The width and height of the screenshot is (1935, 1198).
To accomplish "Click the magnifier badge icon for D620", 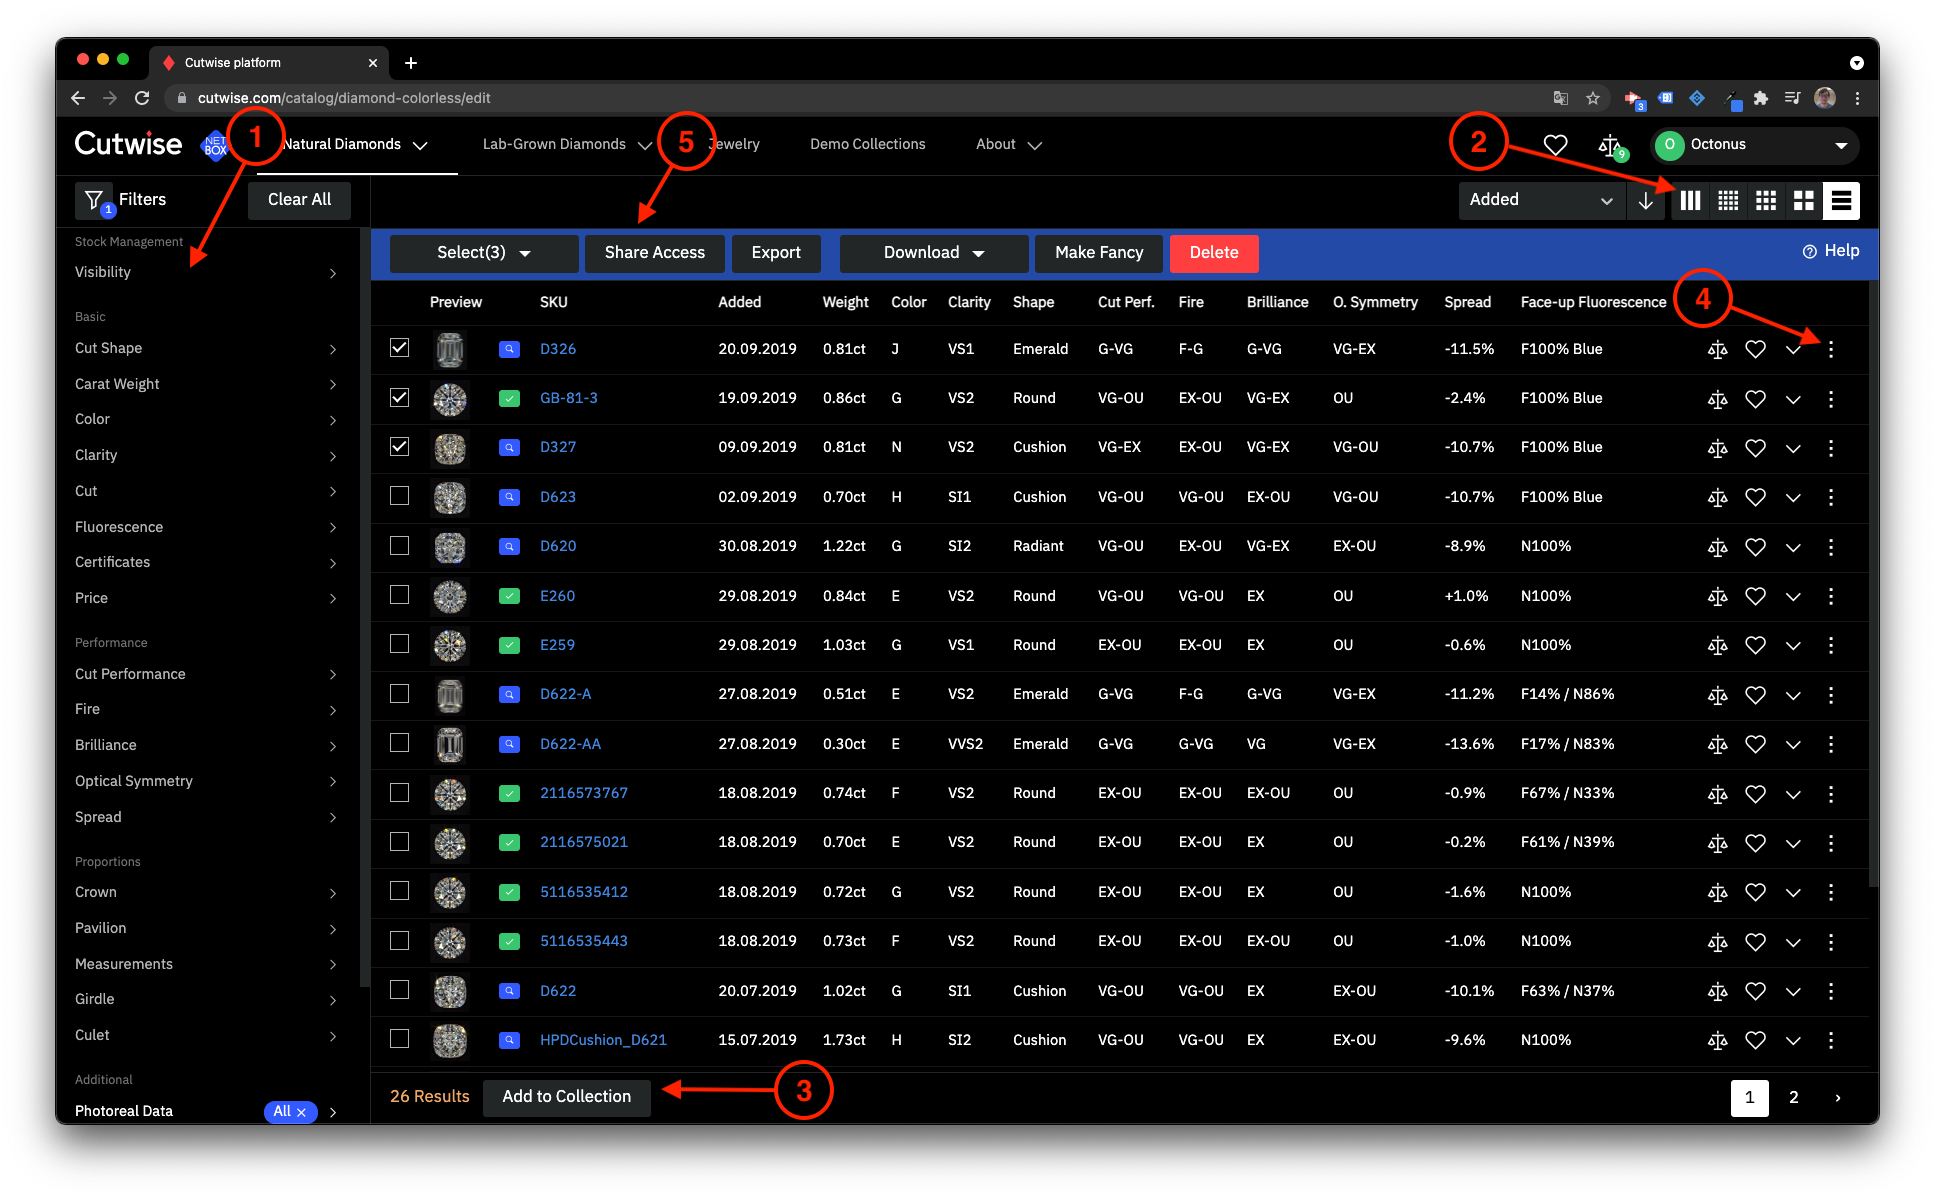I will [509, 546].
